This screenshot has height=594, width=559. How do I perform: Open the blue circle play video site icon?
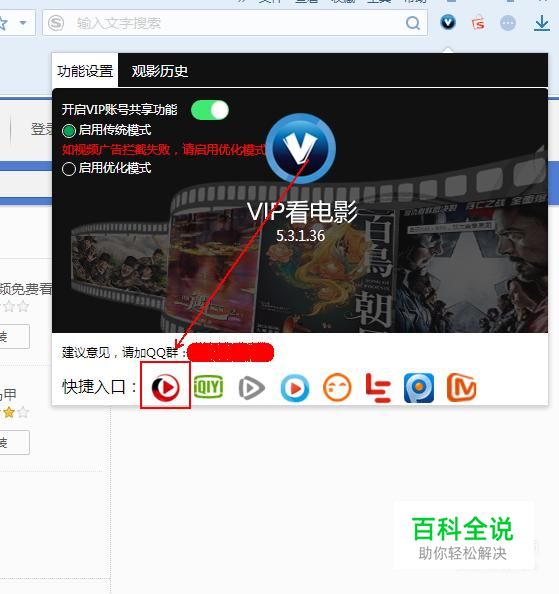[295, 388]
